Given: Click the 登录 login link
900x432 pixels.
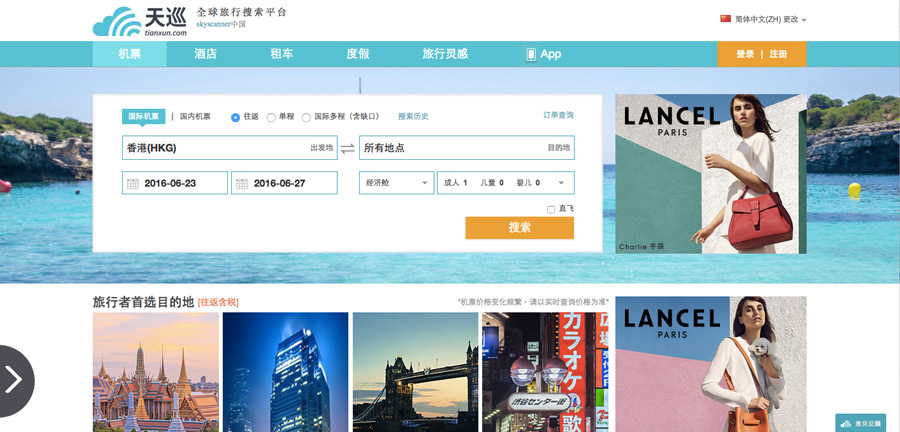Looking at the screenshot, I should coord(745,54).
